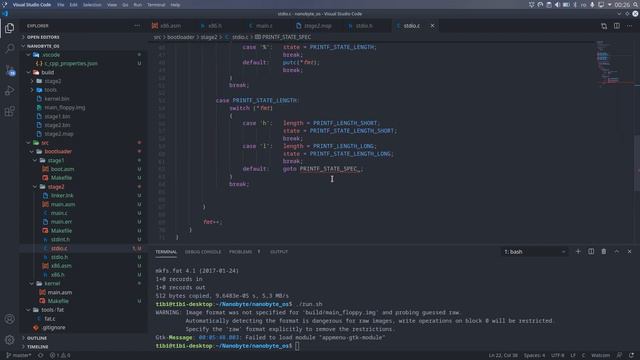Open the Search view in the activity bar
Viewport: 640px width, 360px height.
click(x=9, y=49)
